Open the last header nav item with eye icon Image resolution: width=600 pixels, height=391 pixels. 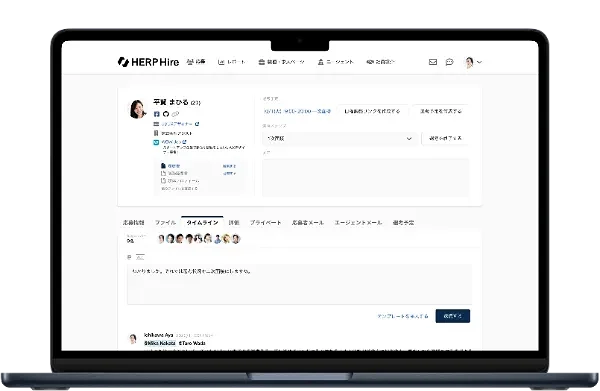pos(380,62)
